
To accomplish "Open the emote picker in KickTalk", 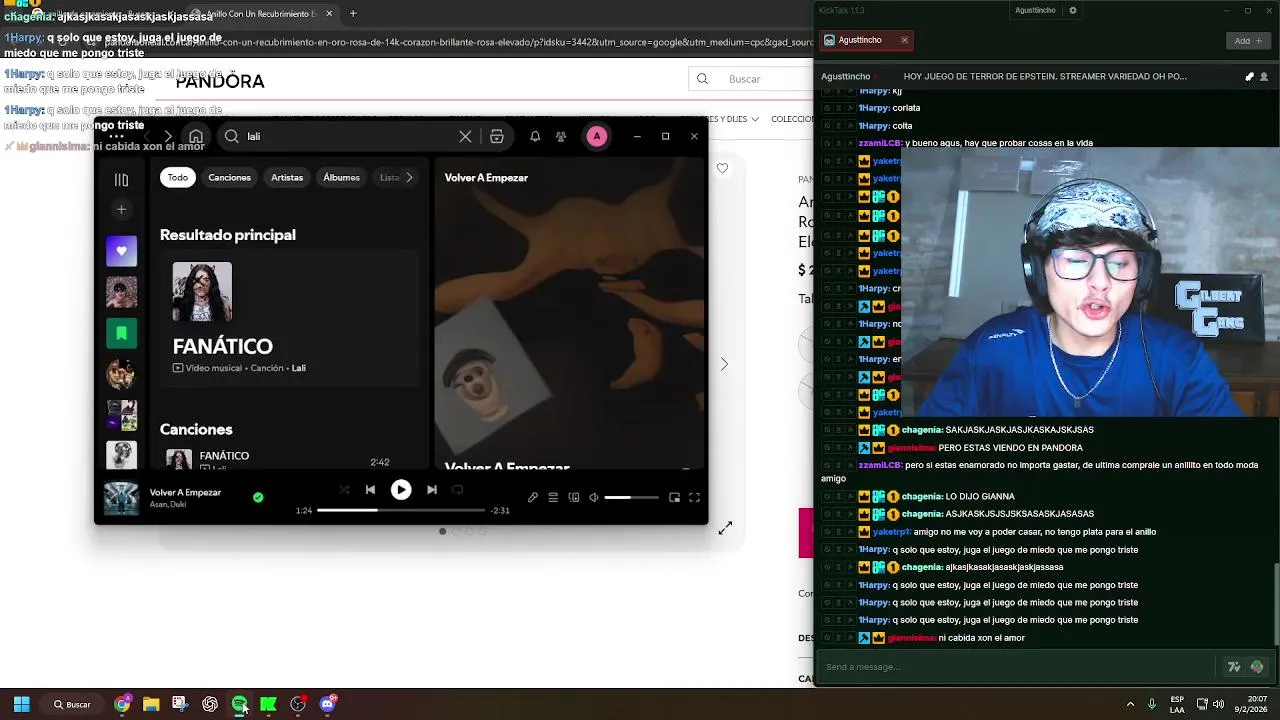I will coord(1257,667).
